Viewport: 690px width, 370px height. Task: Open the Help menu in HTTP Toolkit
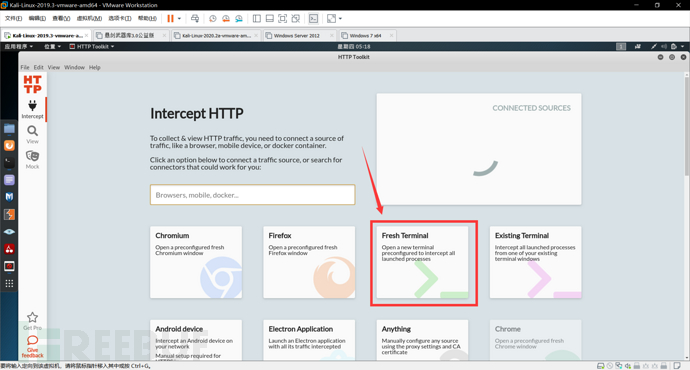pyautogui.click(x=95, y=67)
